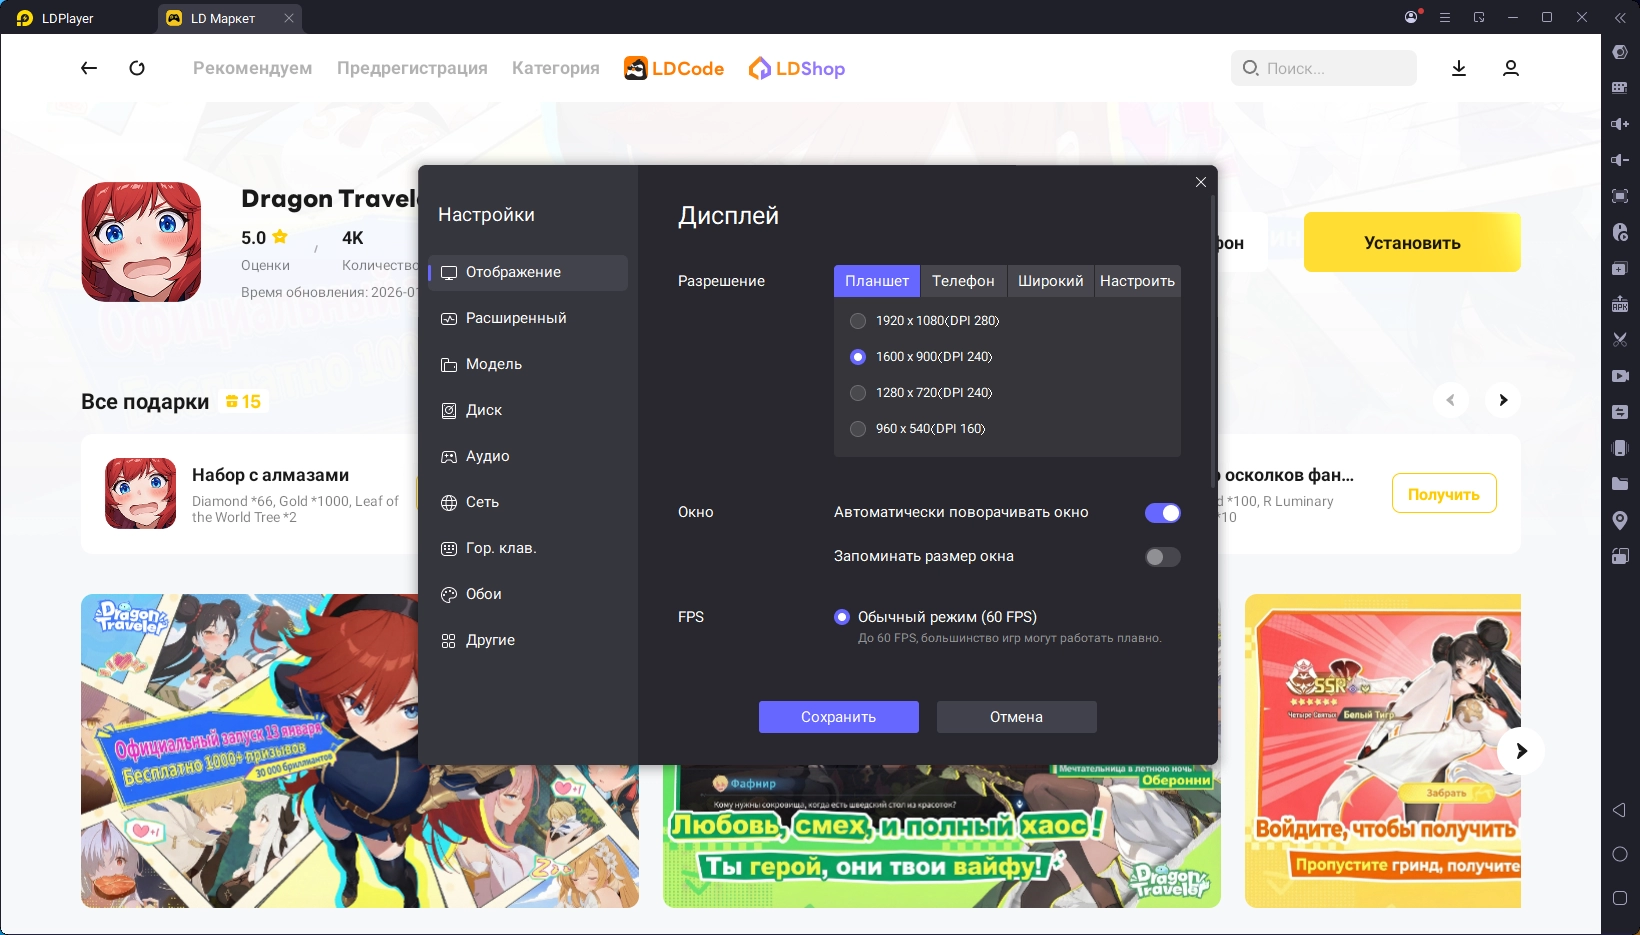Open the hamburger menu in the title bar

(x=1445, y=17)
